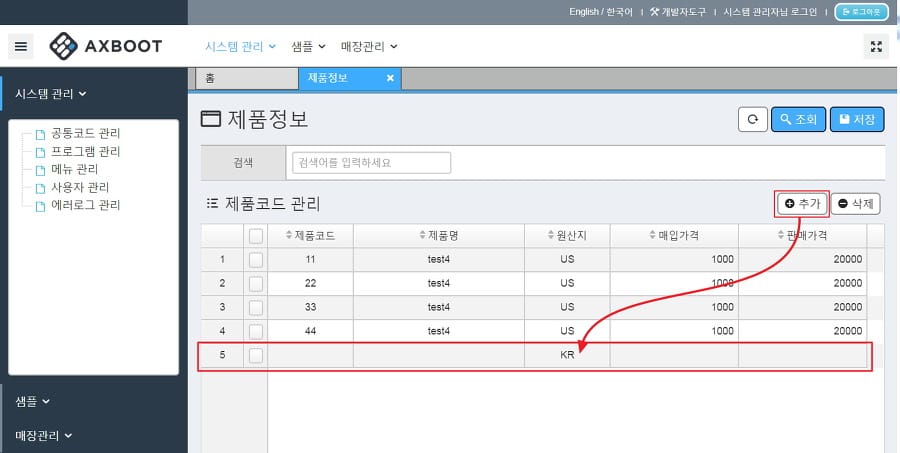Toggle the hamburger sidebar menu

point(21,47)
